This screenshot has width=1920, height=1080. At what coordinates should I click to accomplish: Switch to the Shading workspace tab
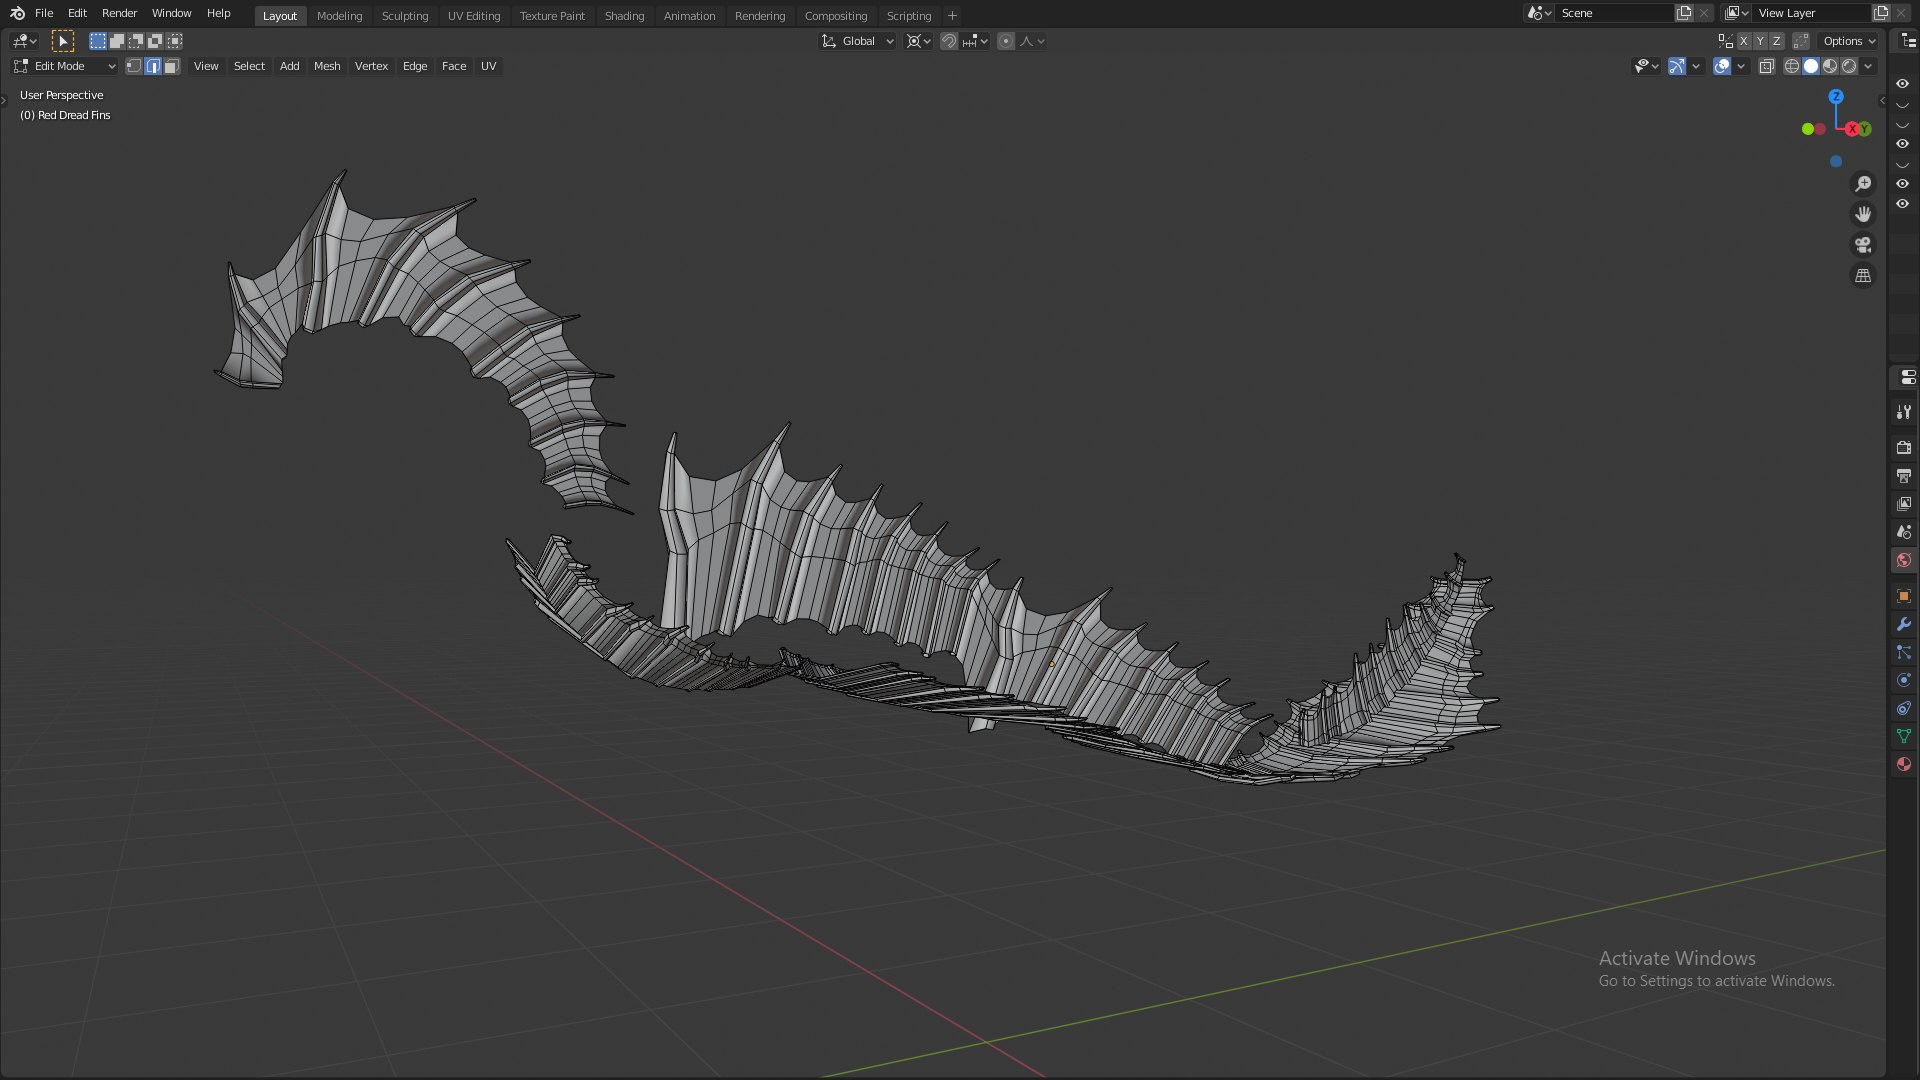(624, 16)
